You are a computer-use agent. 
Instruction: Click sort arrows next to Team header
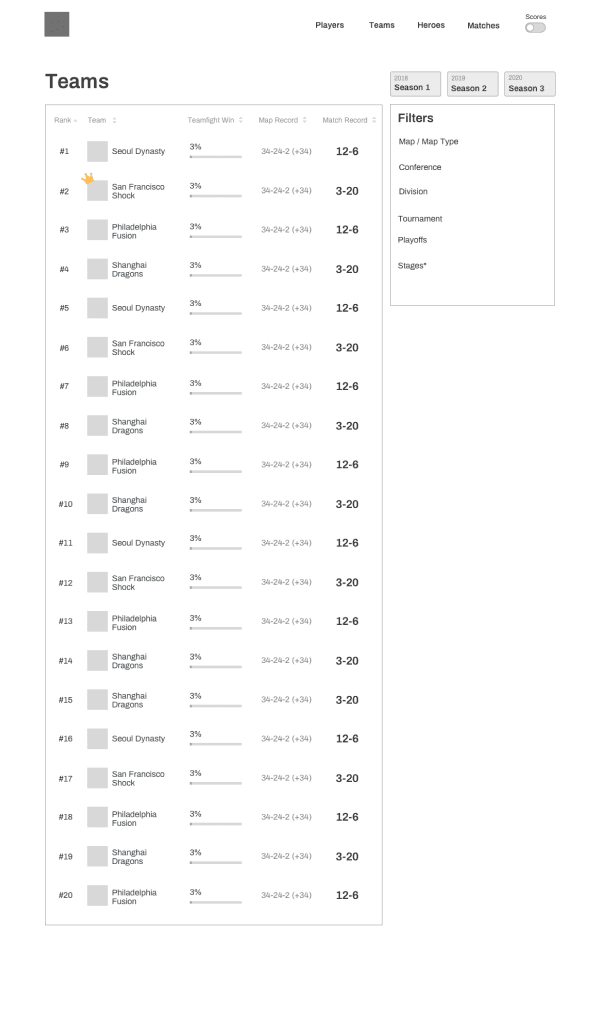pyautogui.click(x=114, y=120)
